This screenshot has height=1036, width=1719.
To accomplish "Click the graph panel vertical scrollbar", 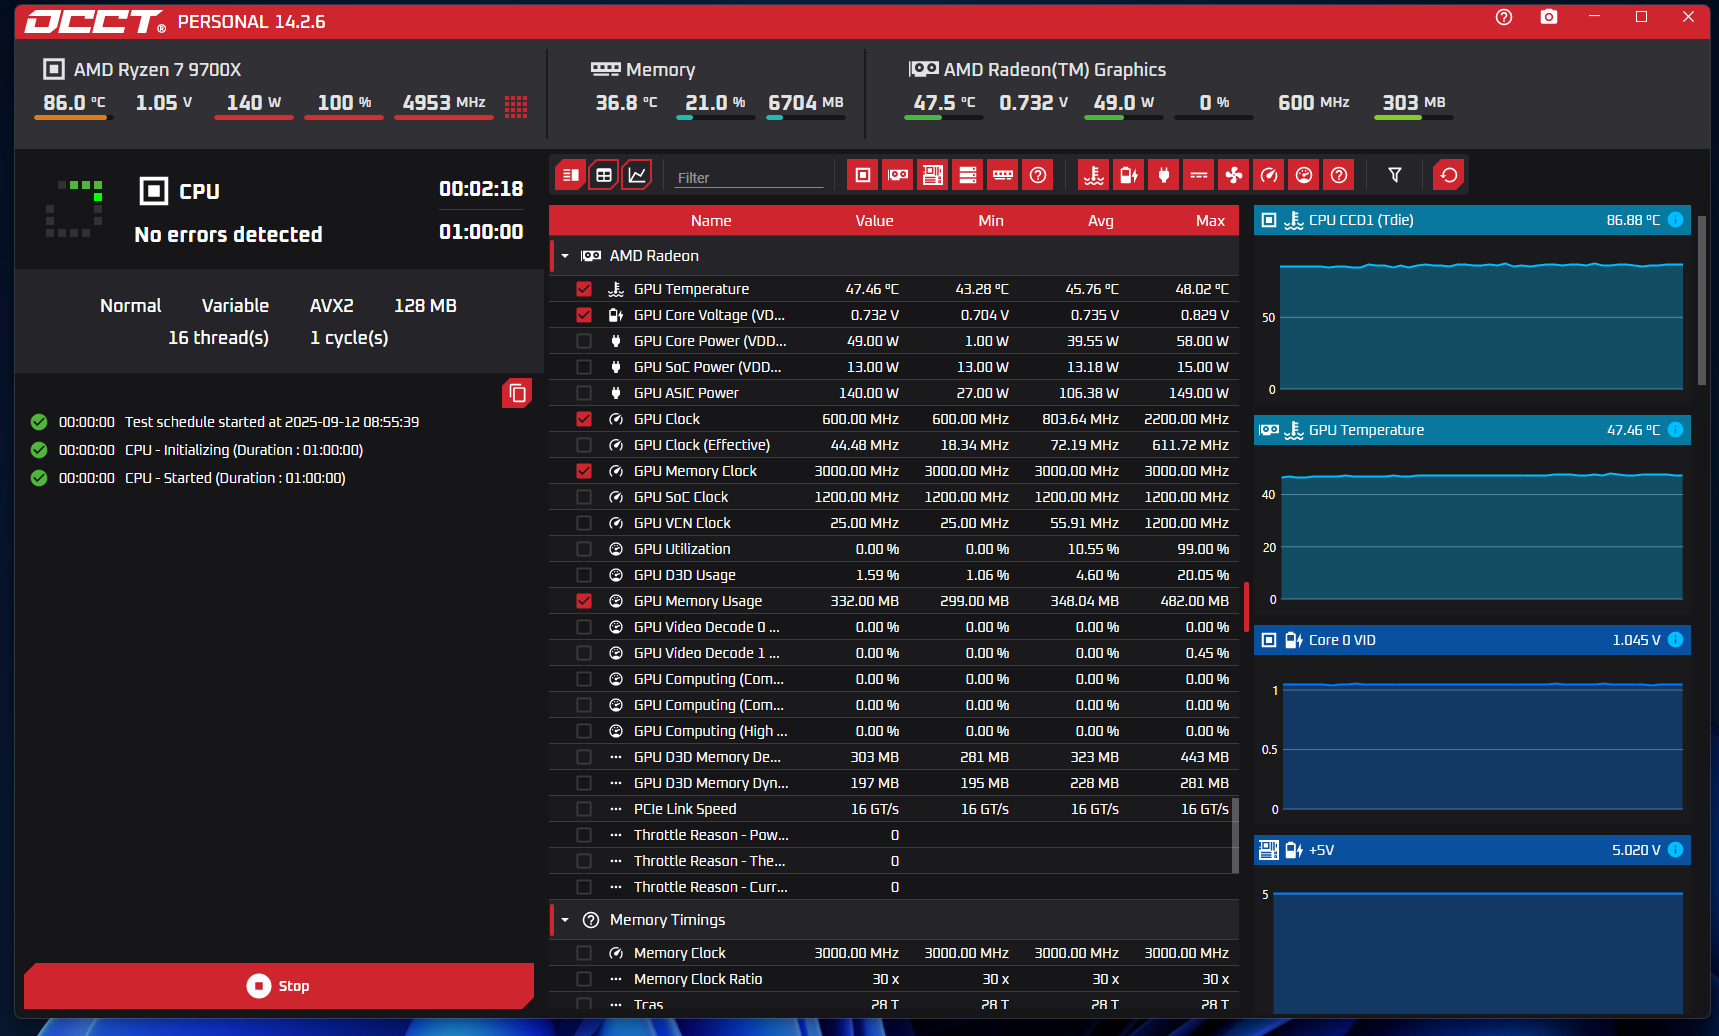I will click(1702, 299).
